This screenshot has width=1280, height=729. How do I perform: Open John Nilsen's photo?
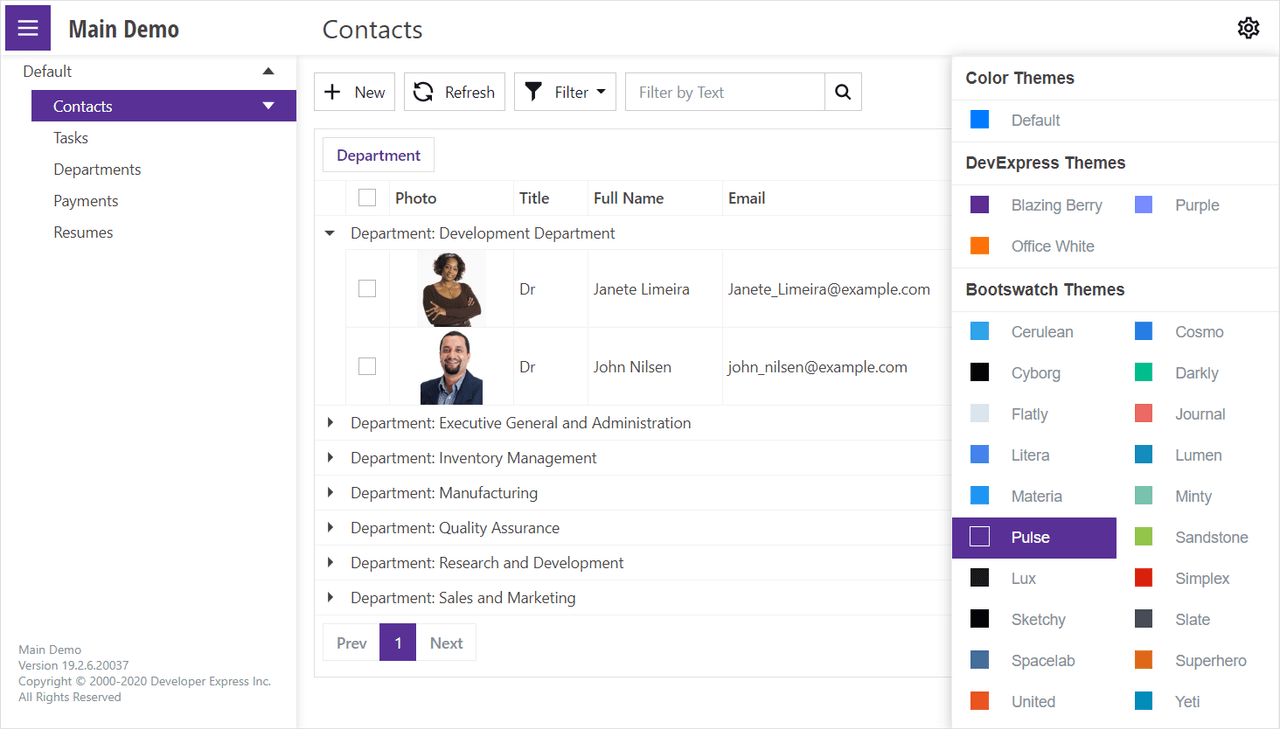point(451,367)
